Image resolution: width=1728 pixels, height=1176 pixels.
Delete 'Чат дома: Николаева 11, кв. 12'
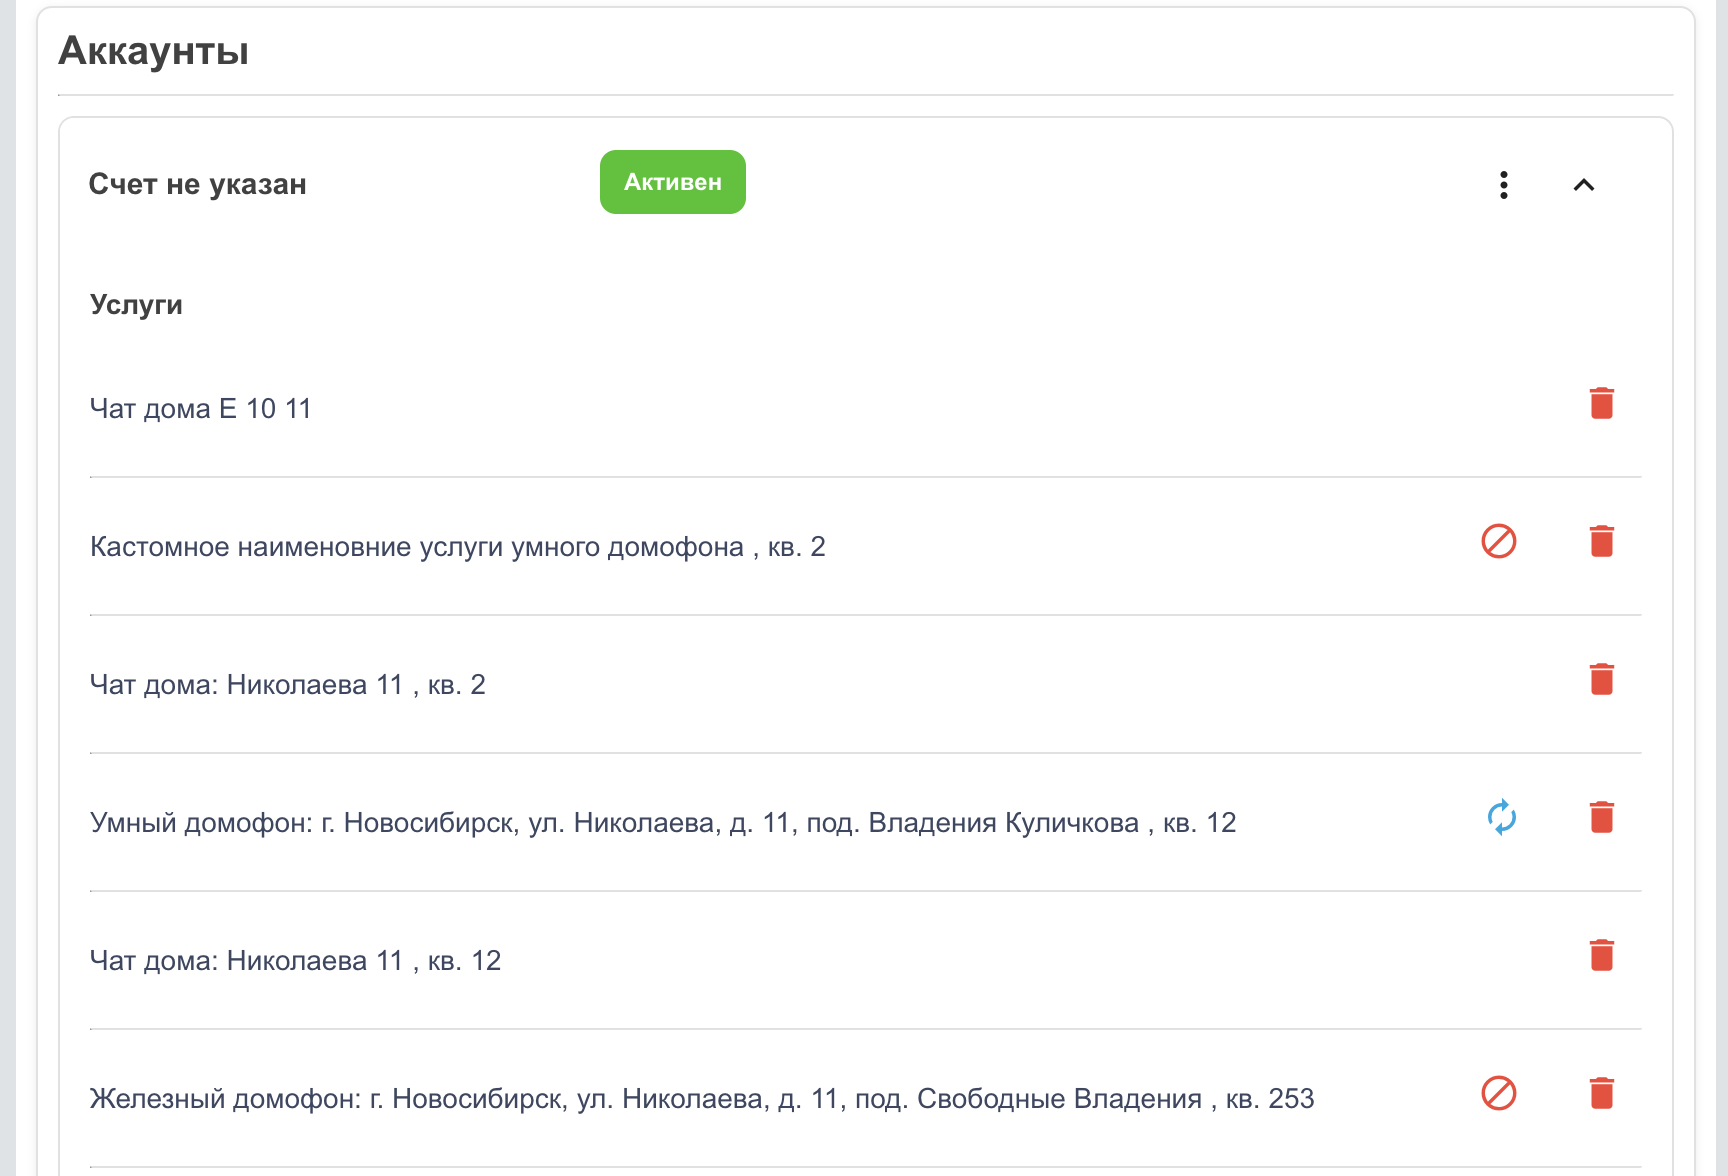pos(1601,955)
